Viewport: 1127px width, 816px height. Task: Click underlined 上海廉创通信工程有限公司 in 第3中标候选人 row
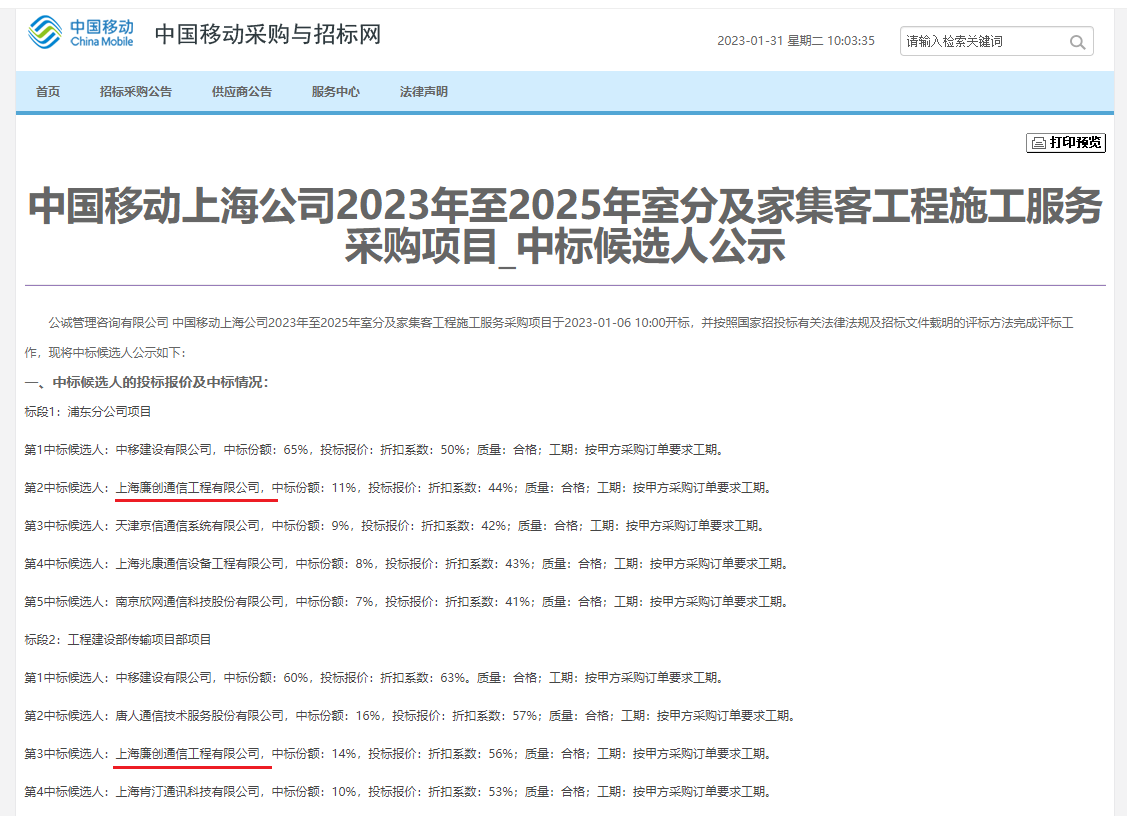tap(189, 754)
